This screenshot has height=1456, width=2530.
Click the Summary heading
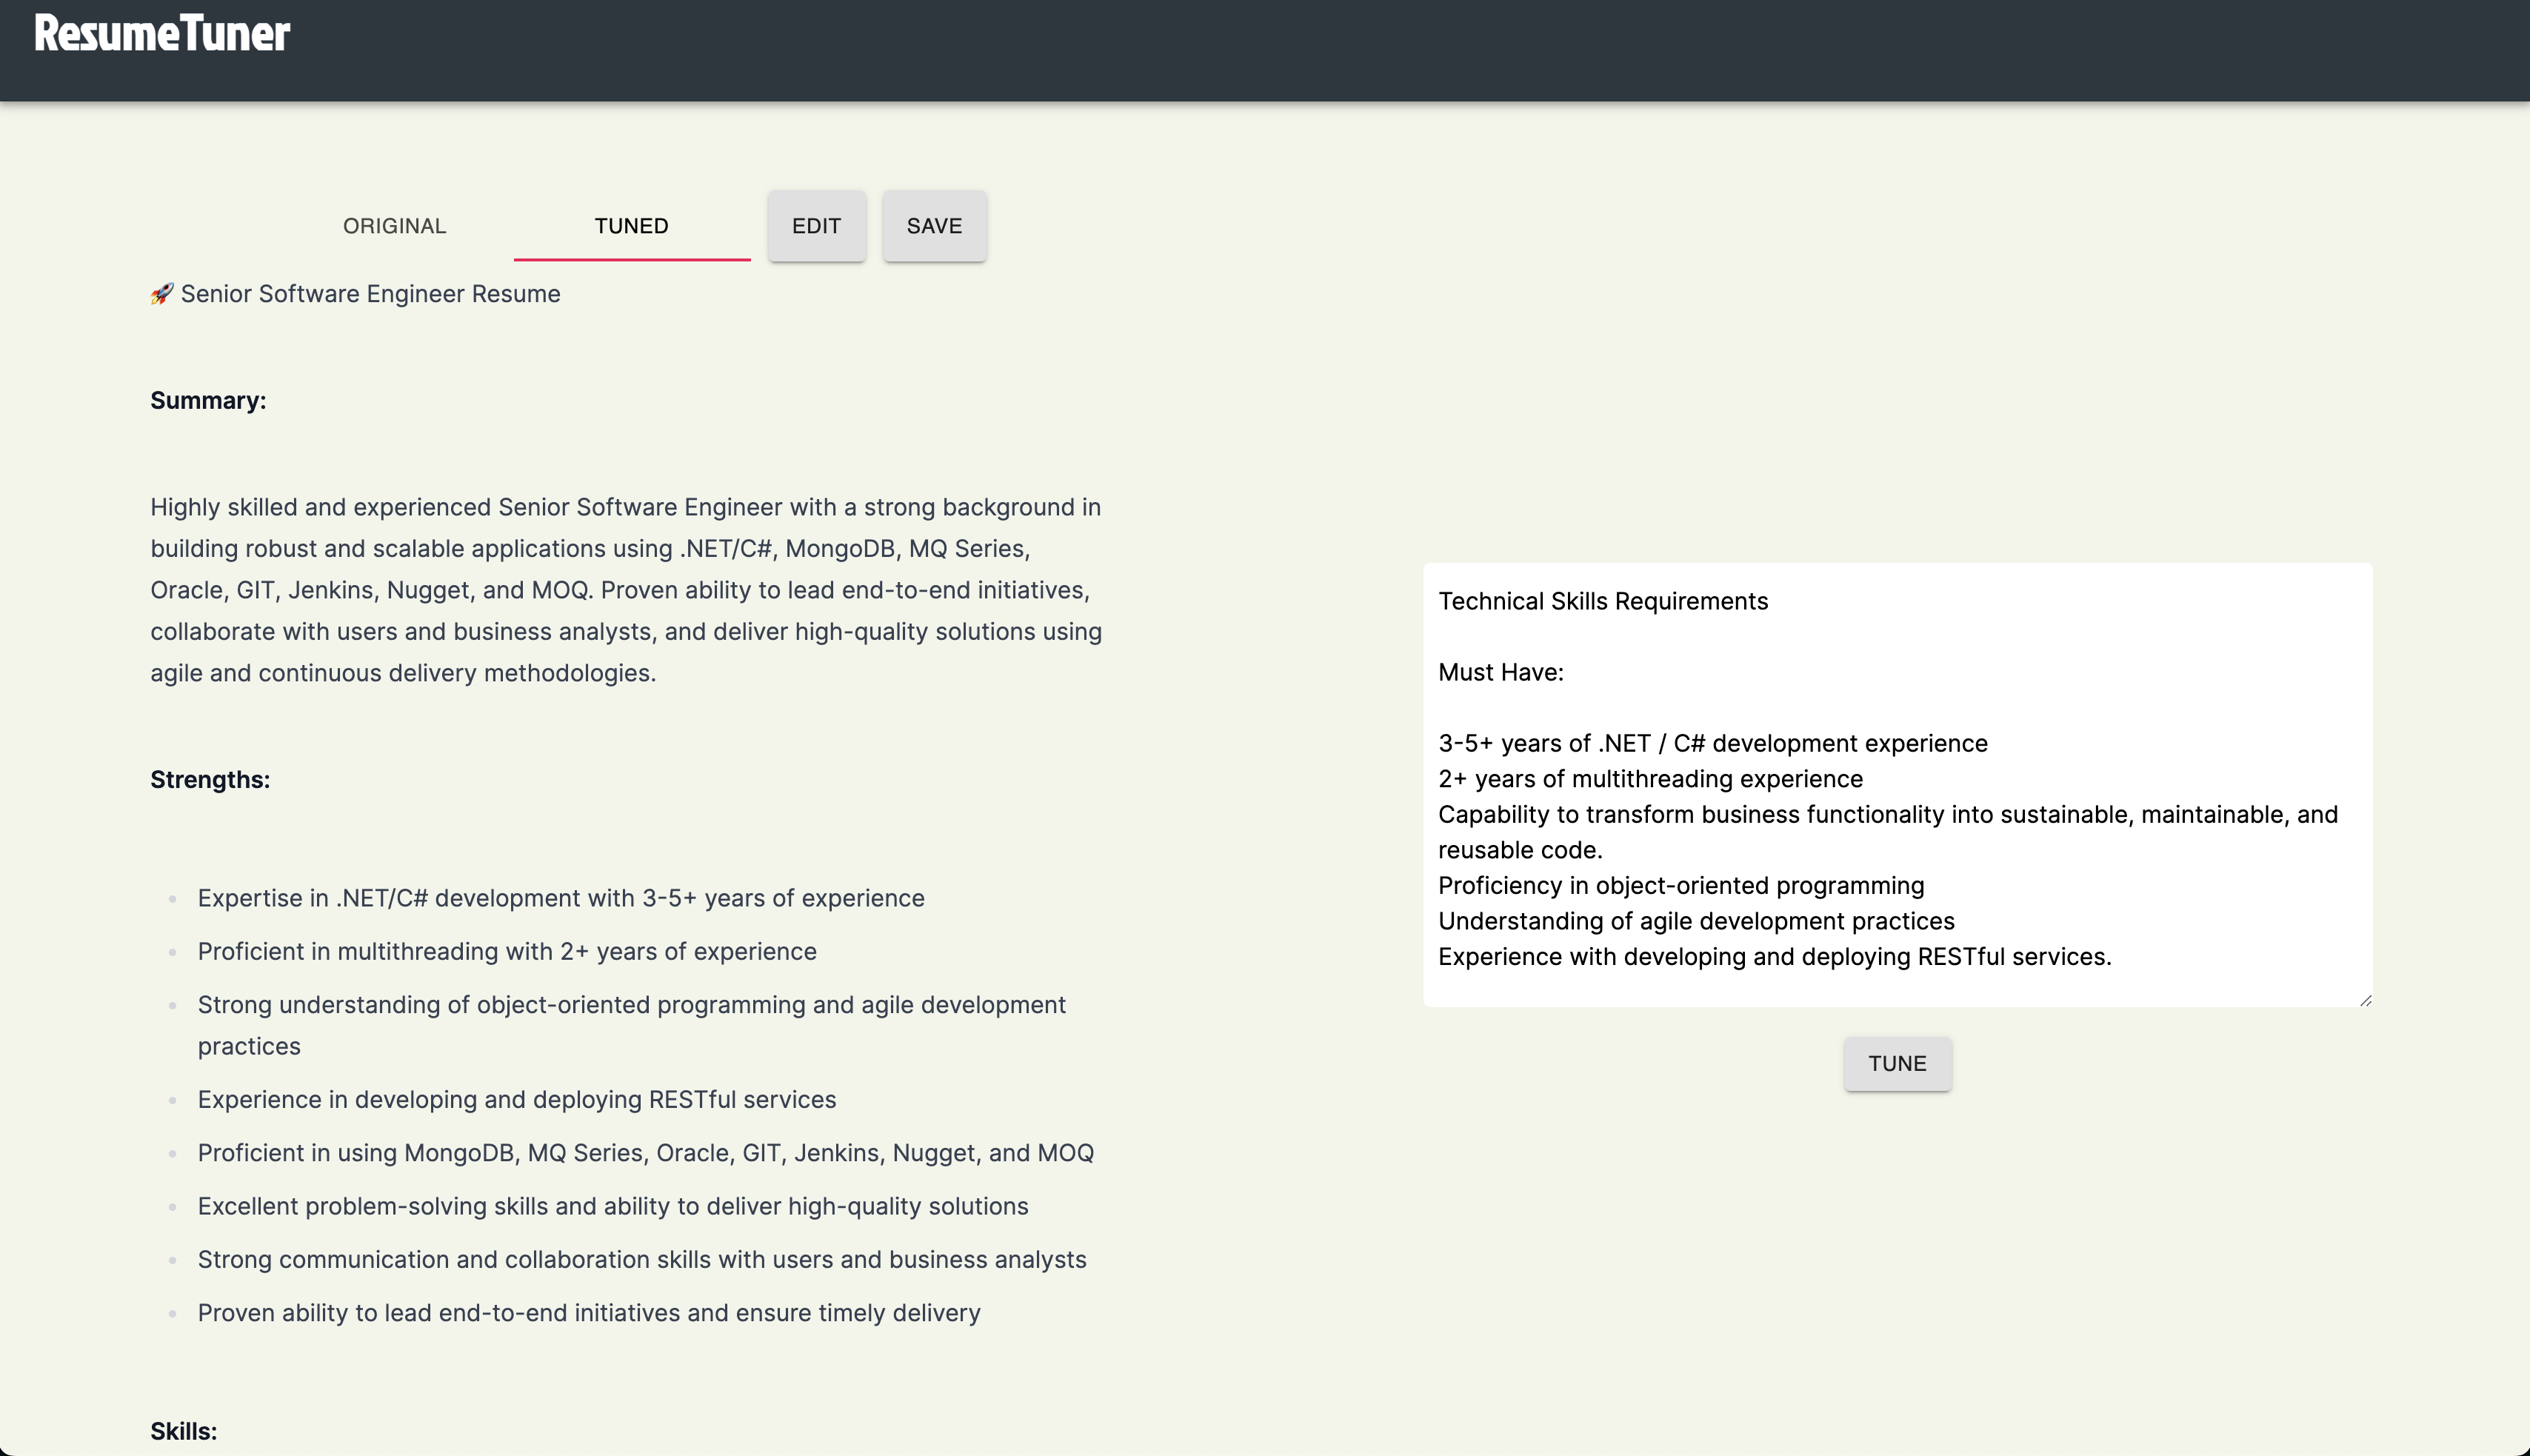tap(208, 401)
